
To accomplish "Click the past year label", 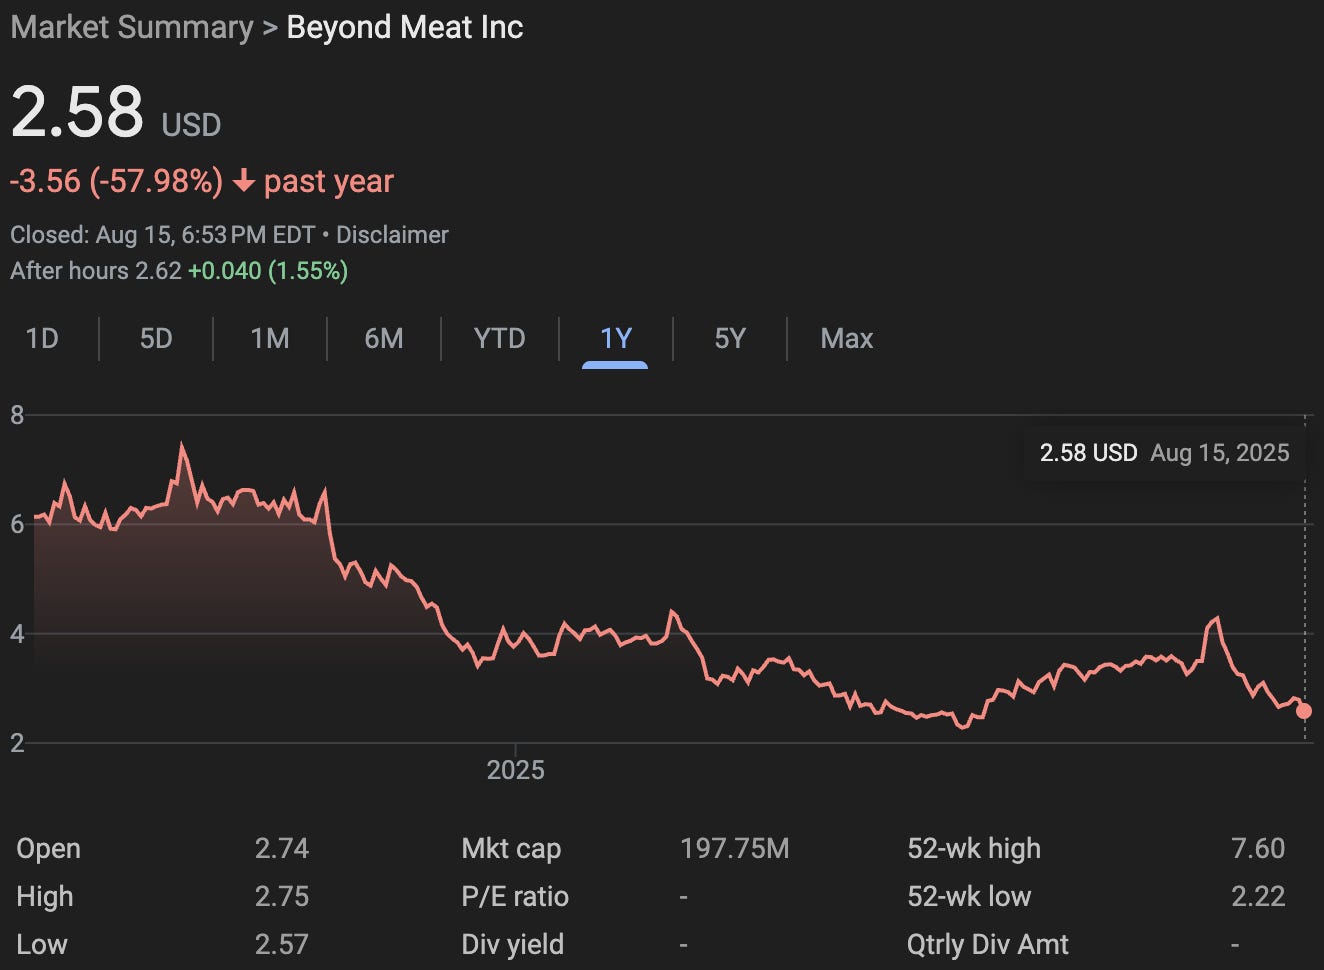I will tap(329, 181).
